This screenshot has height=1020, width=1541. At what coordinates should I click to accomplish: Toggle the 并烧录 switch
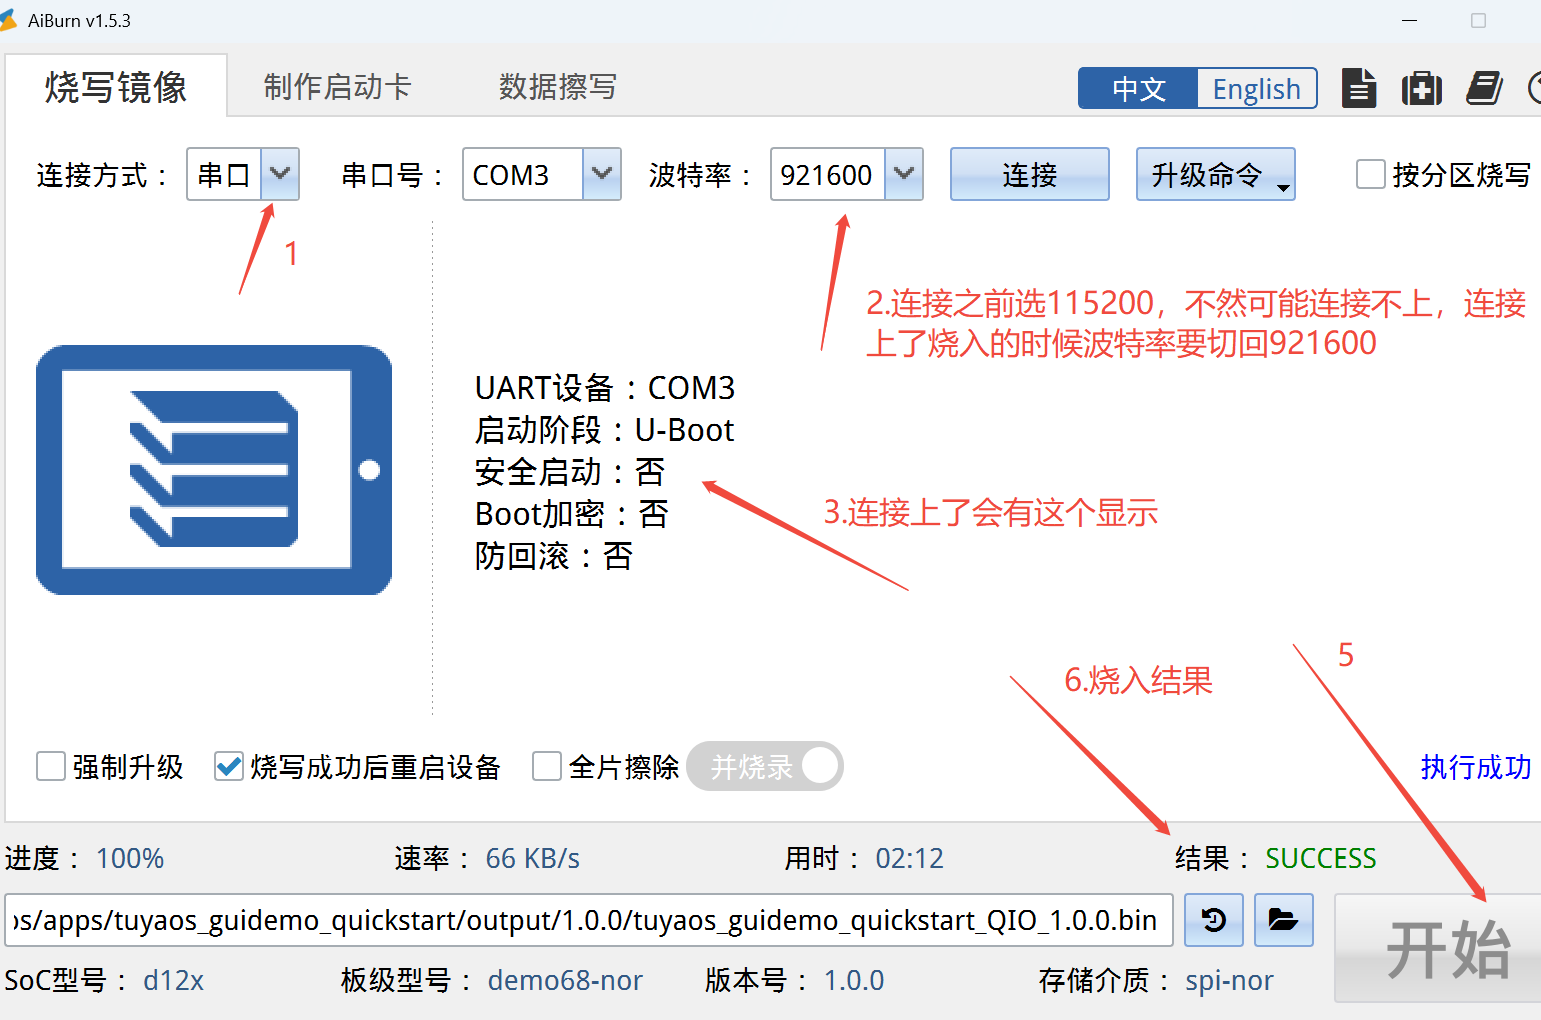[x=765, y=767]
